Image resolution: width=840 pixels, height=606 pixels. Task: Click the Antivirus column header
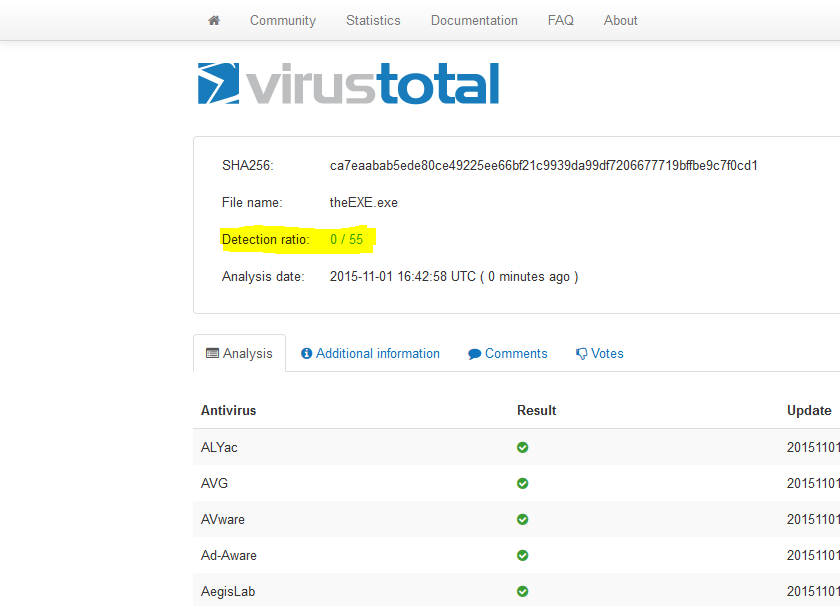click(x=228, y=410)
